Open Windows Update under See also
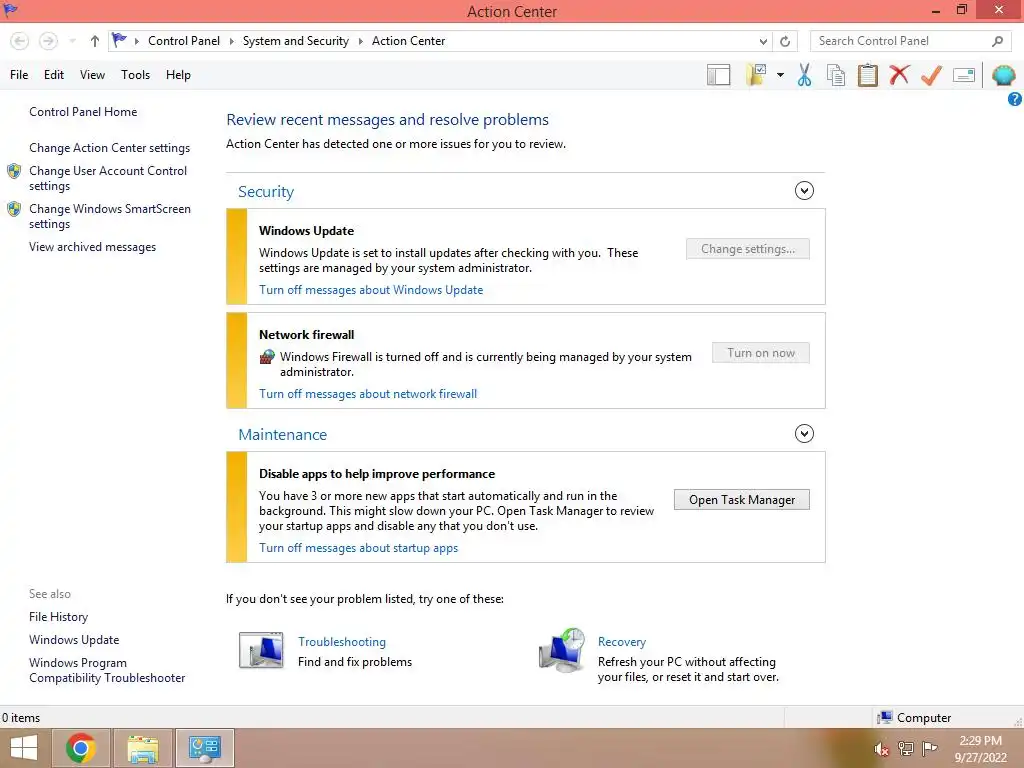This screenshot has height=768, width=1024. [74, 640]
